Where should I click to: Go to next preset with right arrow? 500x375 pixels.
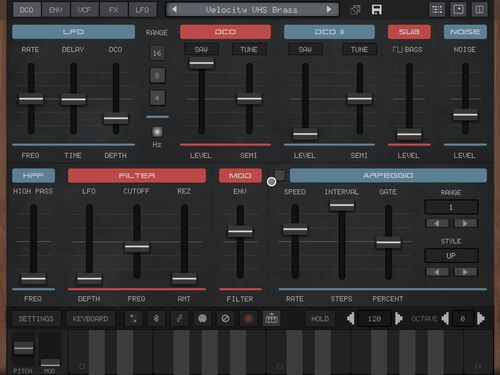click(x=329, y=9)
